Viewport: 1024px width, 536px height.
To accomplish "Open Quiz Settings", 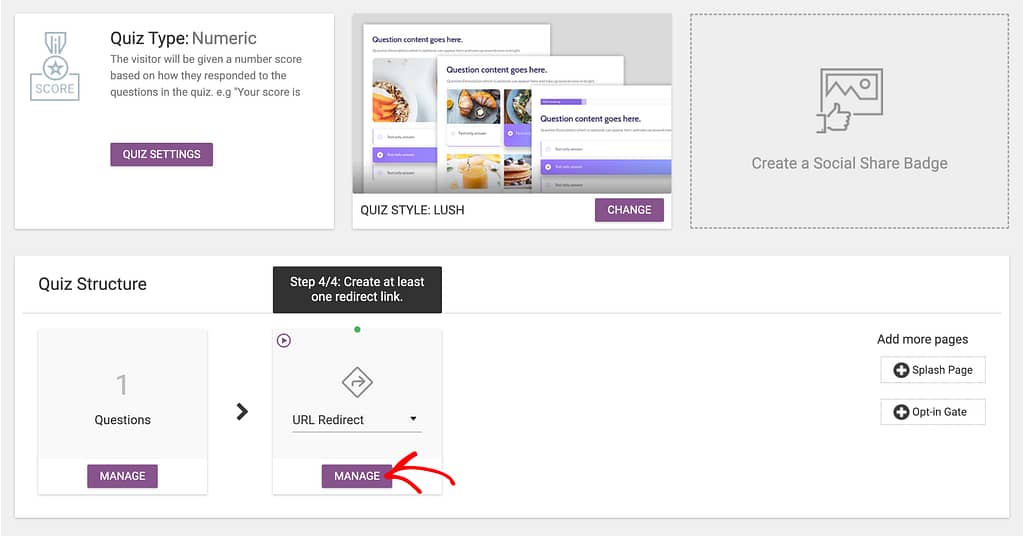I will 161,154.
